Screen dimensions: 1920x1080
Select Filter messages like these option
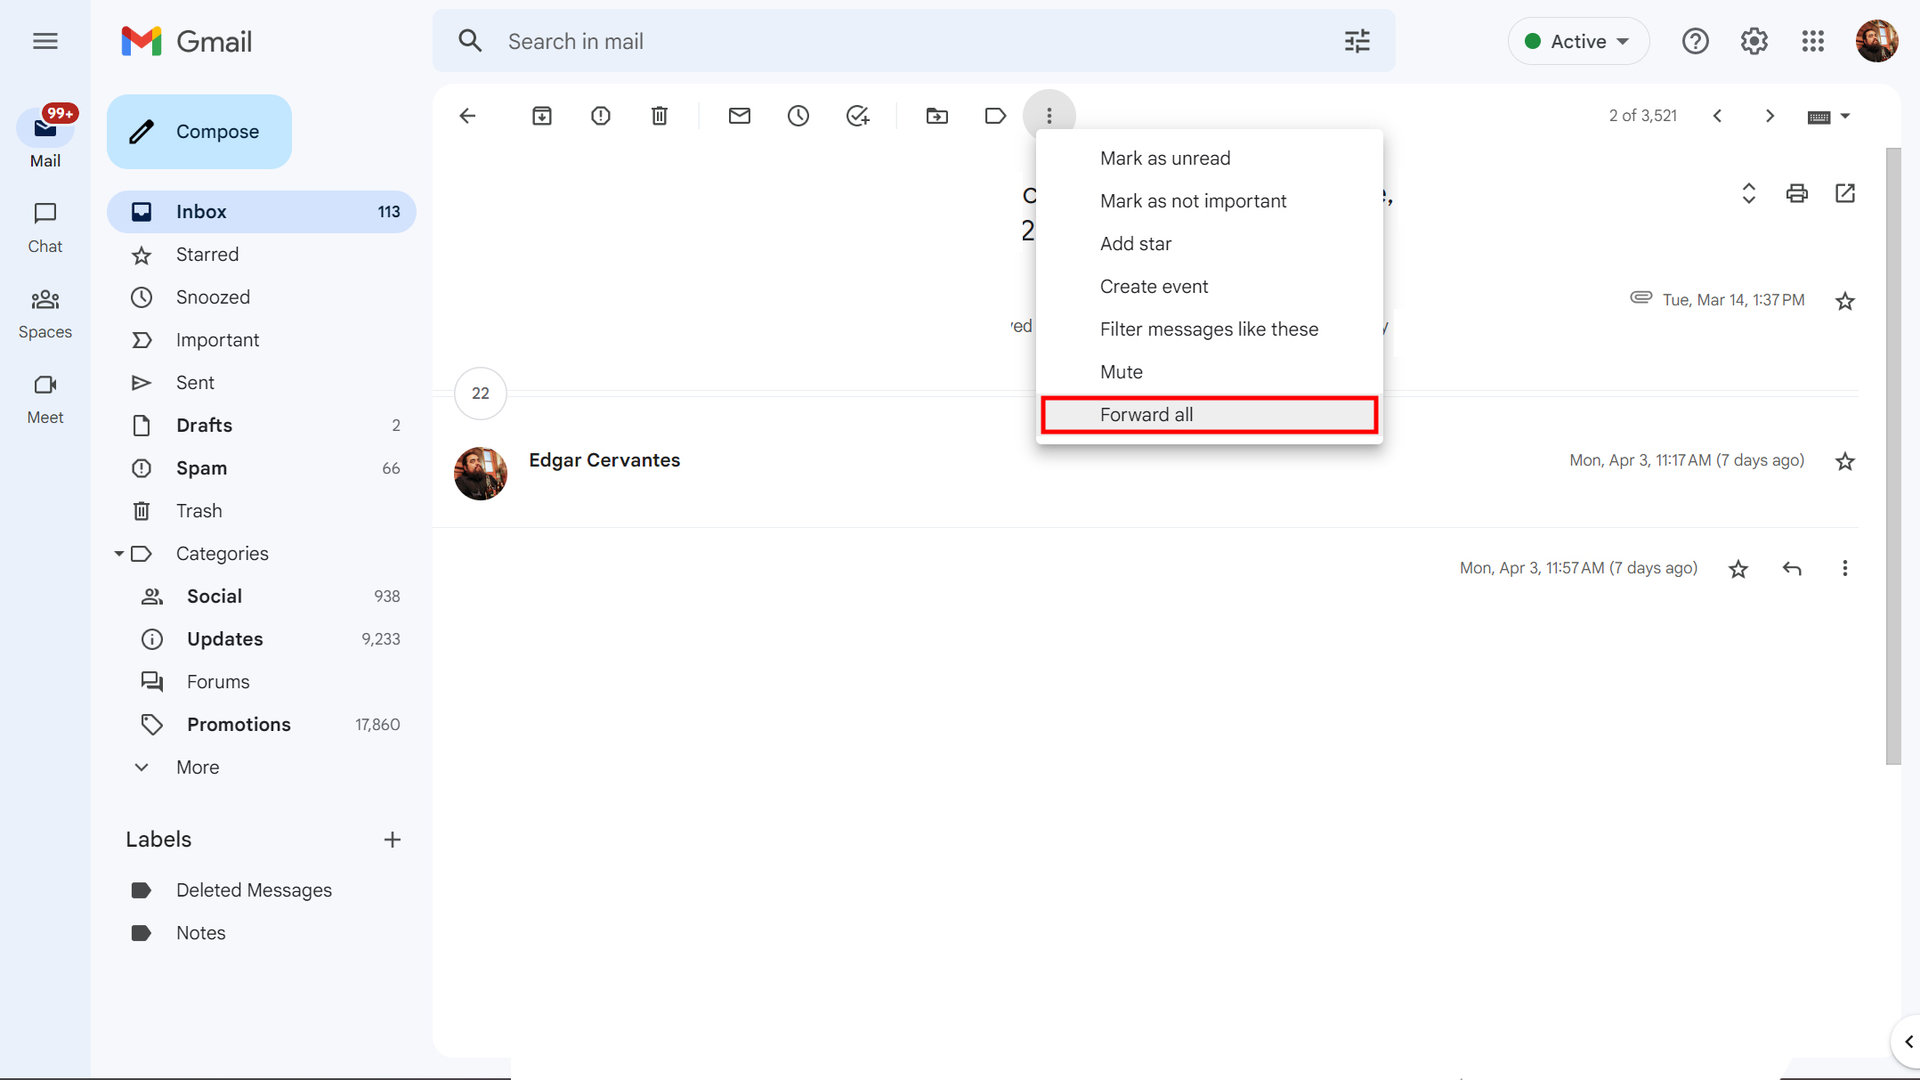(x=1209, y=328)
